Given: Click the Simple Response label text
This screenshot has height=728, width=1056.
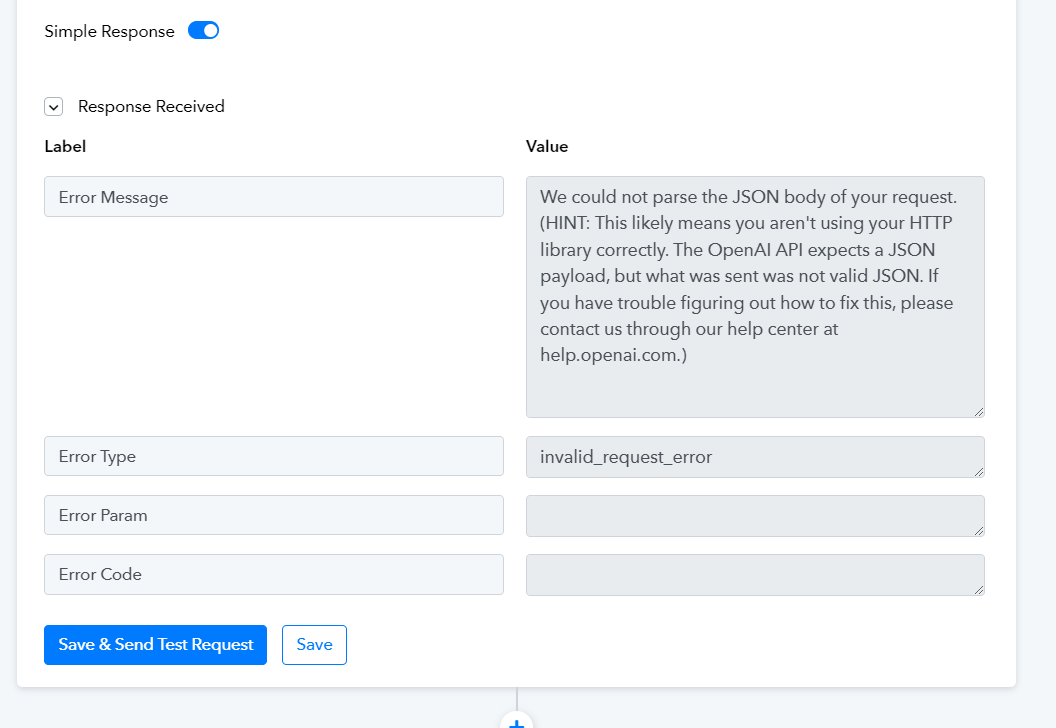Looking at the screenshot, I should 110,32.
